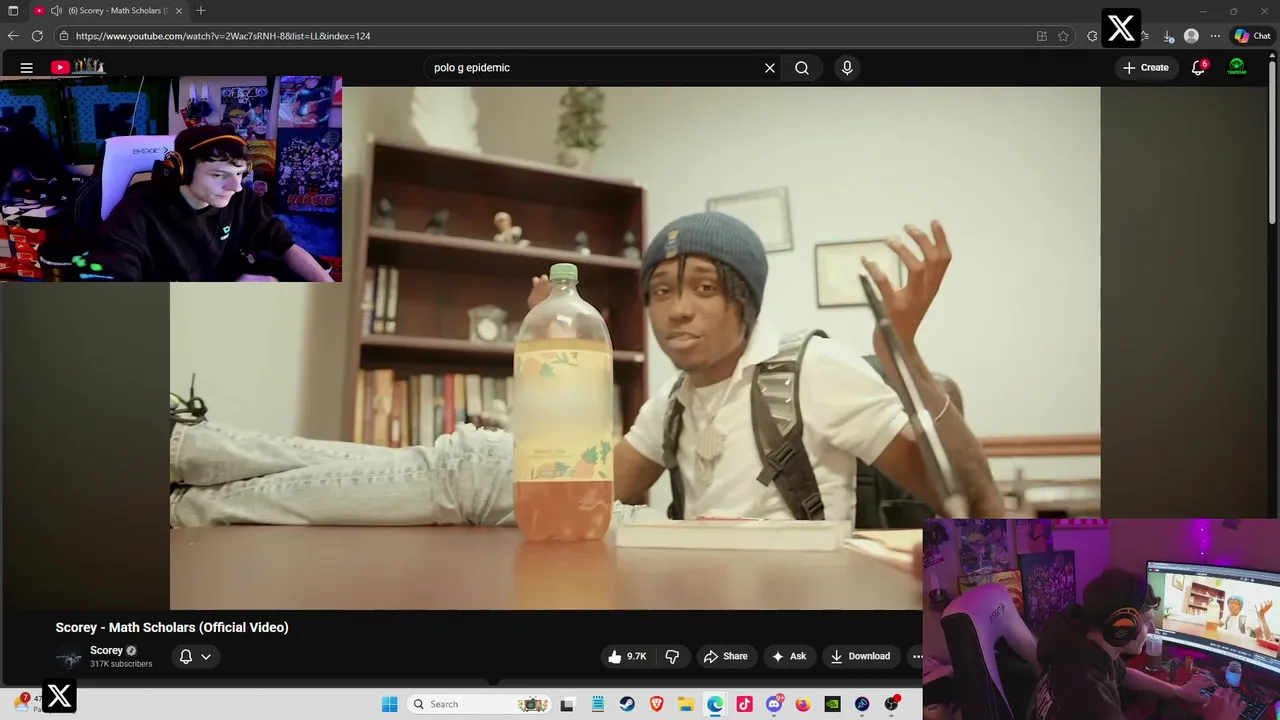Launch Firefox from taskbar
This screenshot has width=1280, height=720.
pos(803,704)
